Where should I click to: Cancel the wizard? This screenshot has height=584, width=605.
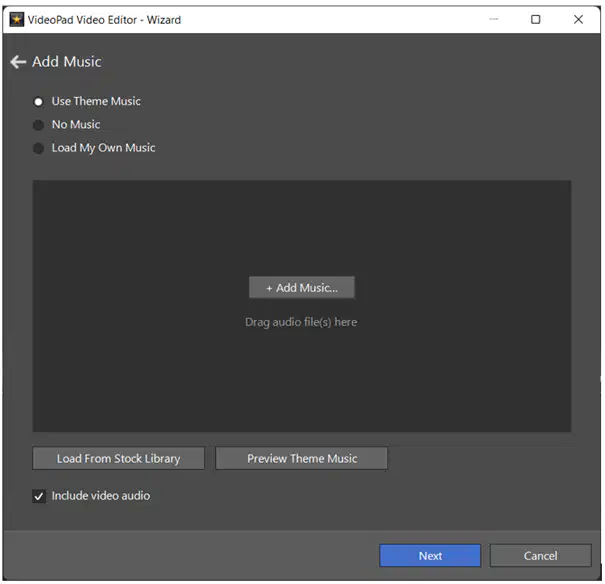[541, 555]
